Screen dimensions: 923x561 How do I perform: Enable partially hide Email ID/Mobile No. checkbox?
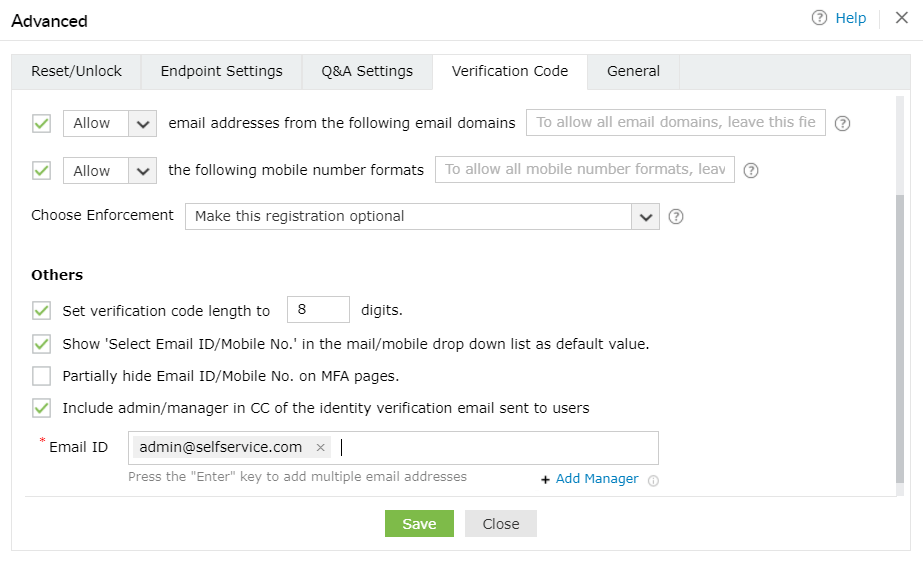42,376
